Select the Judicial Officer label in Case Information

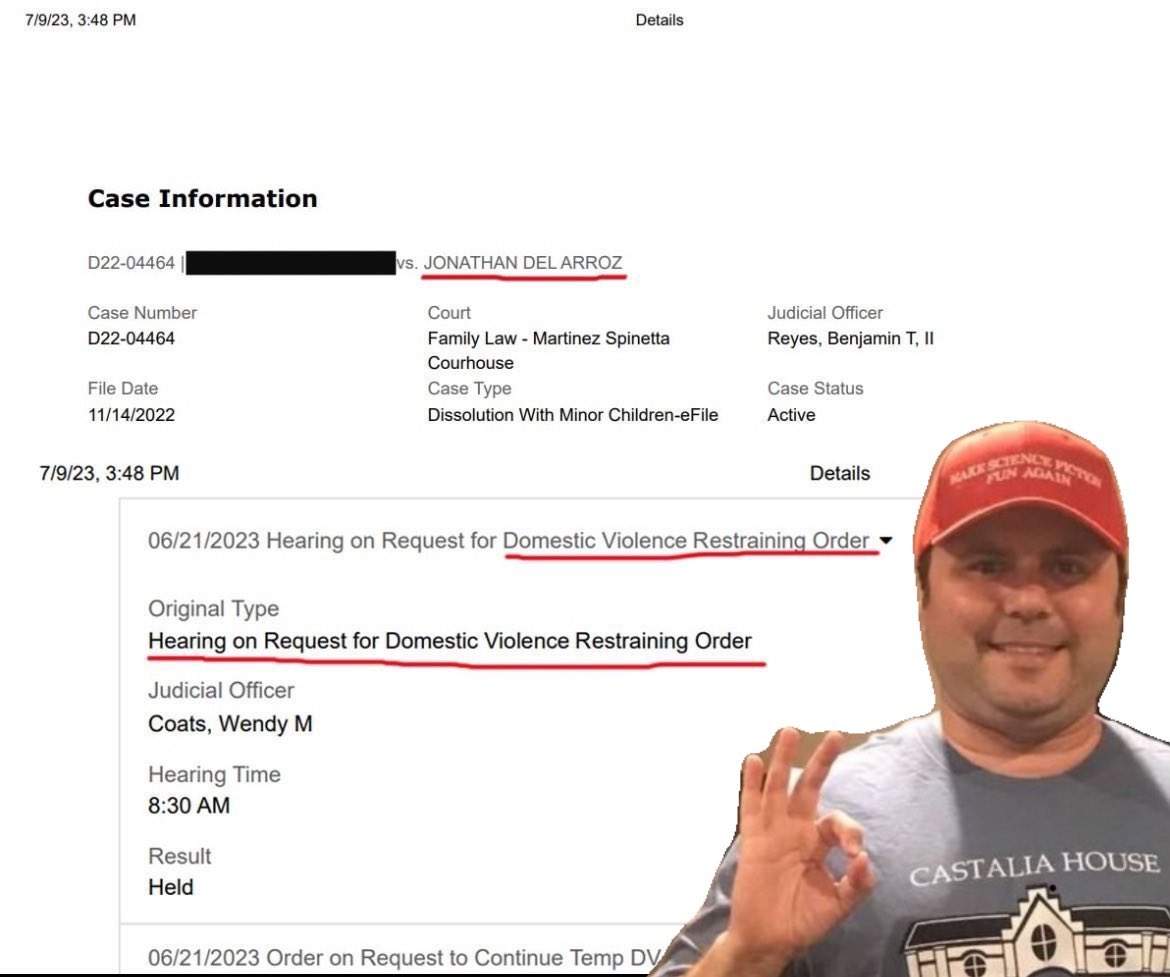click(x=825, y=313)
